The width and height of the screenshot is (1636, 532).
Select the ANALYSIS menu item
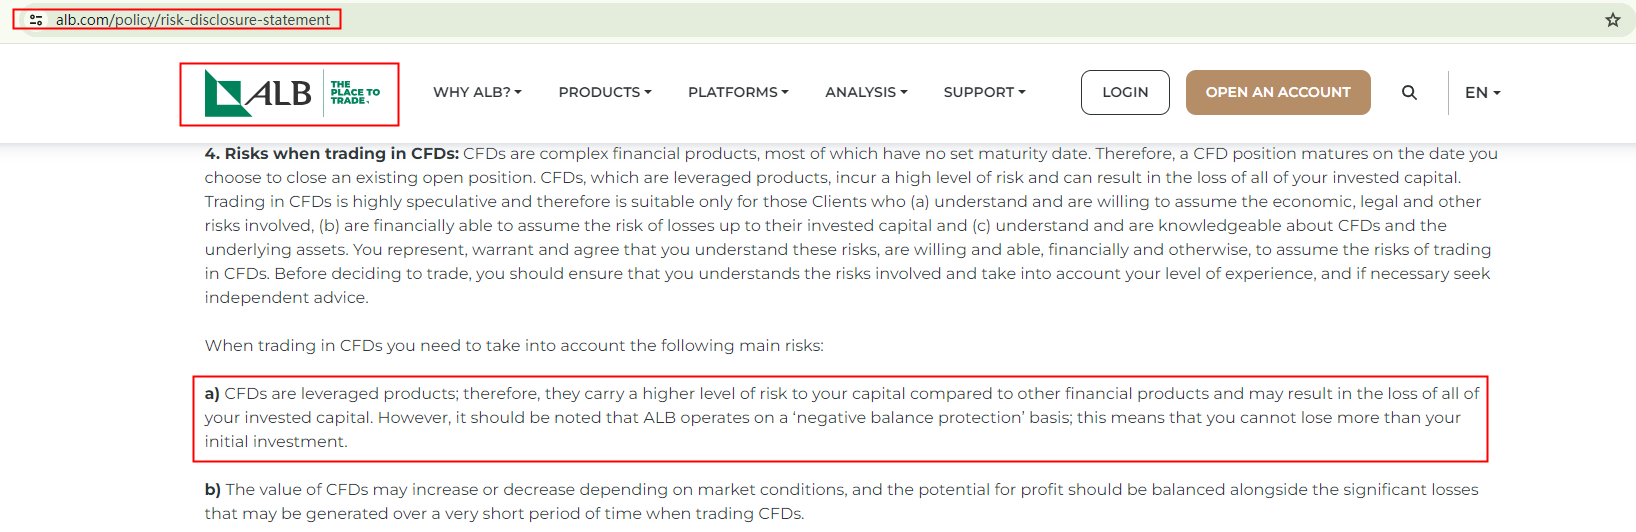866,92
